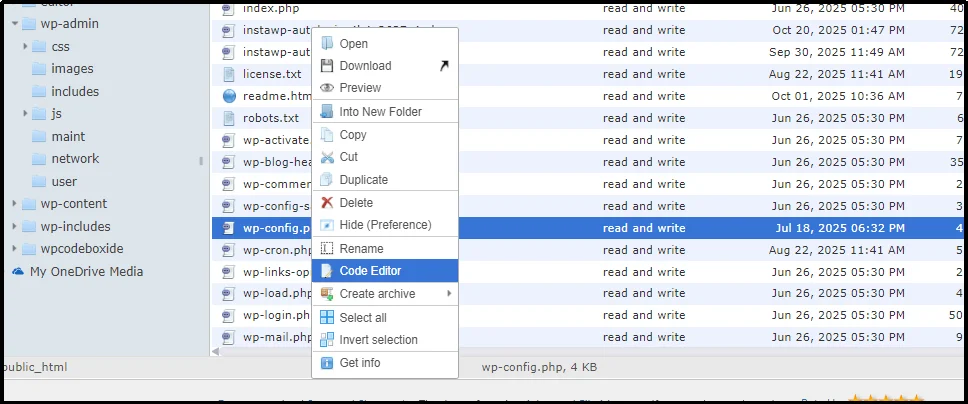The height and width of the screenshot is (404, 968).
Task: Click the Sep 30, 2025 11:49 AM date
Action: 837,52
